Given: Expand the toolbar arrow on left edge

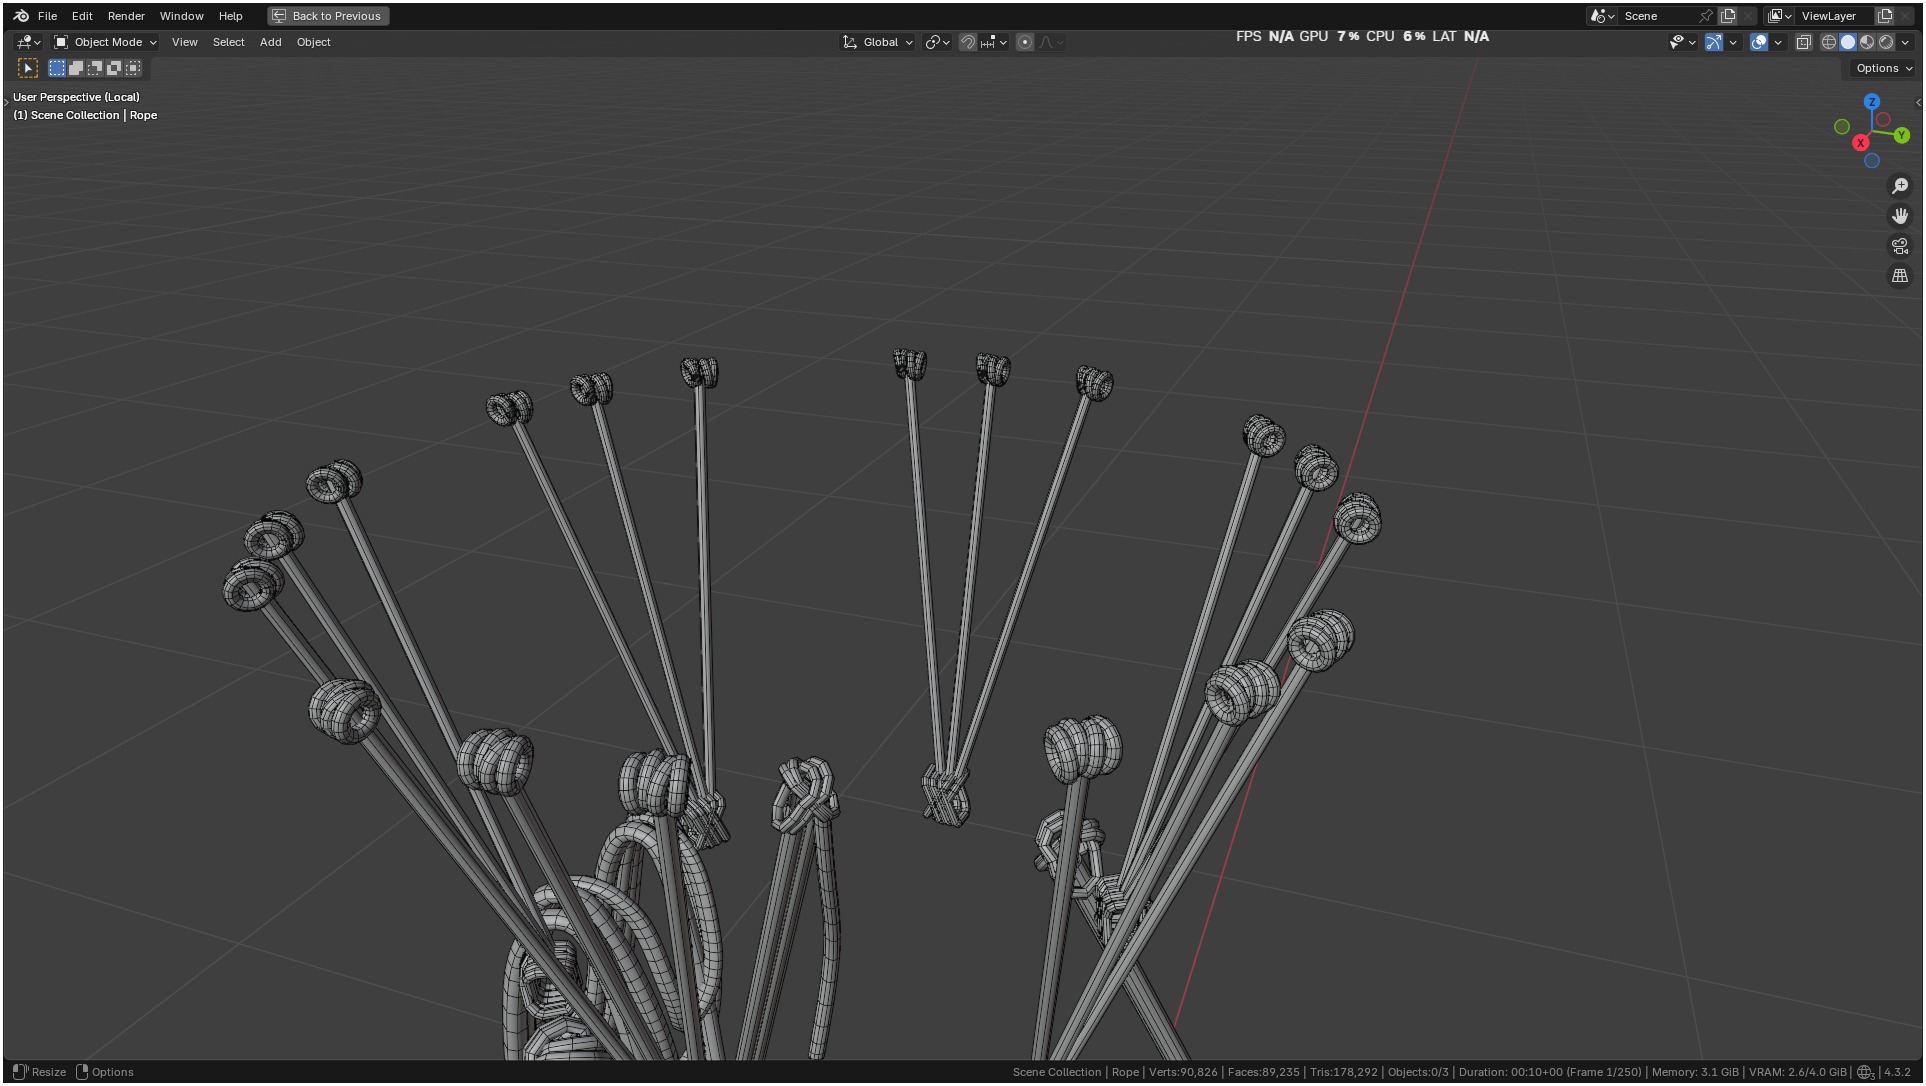Looking at the screenshot, I should click(6, 102).
